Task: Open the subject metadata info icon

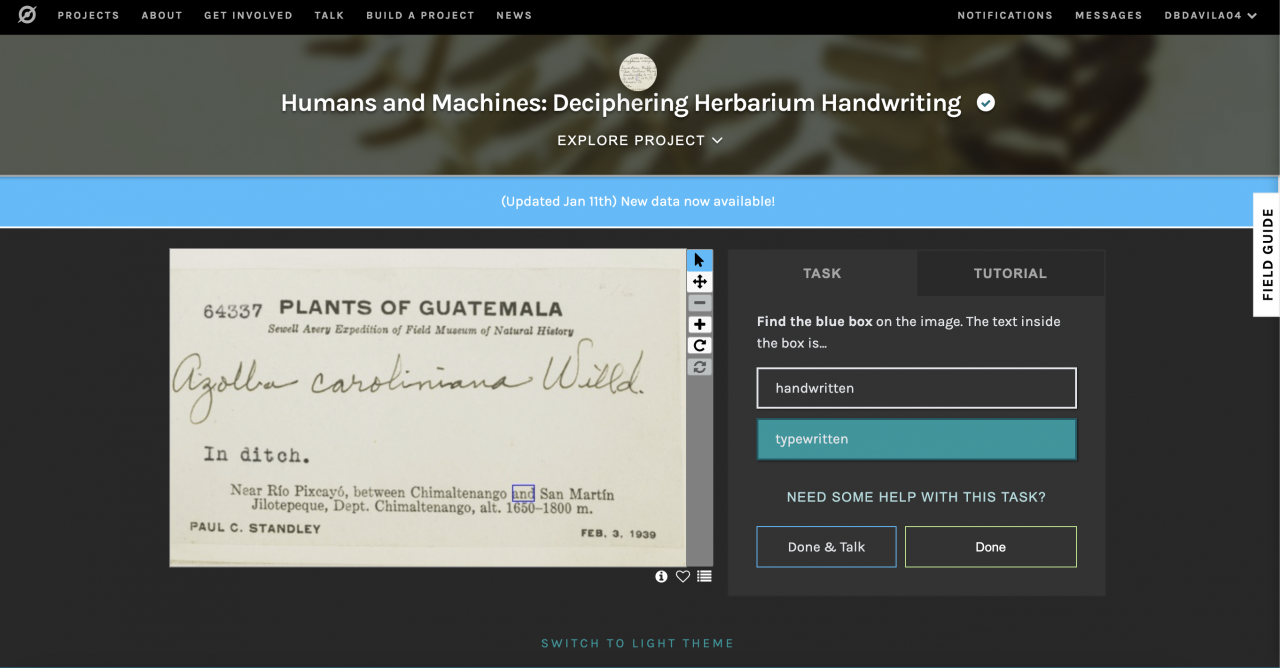Action: [661, 576]
